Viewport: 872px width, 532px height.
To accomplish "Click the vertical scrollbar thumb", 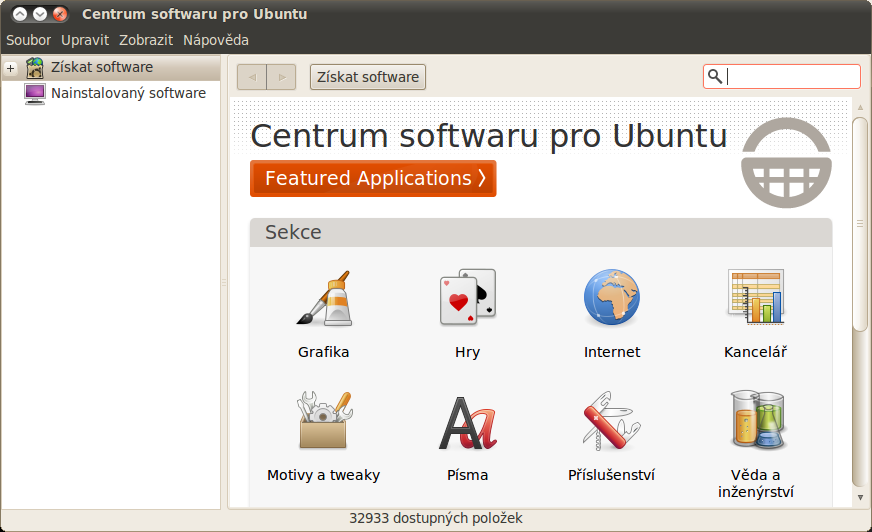I will [860, 224].
